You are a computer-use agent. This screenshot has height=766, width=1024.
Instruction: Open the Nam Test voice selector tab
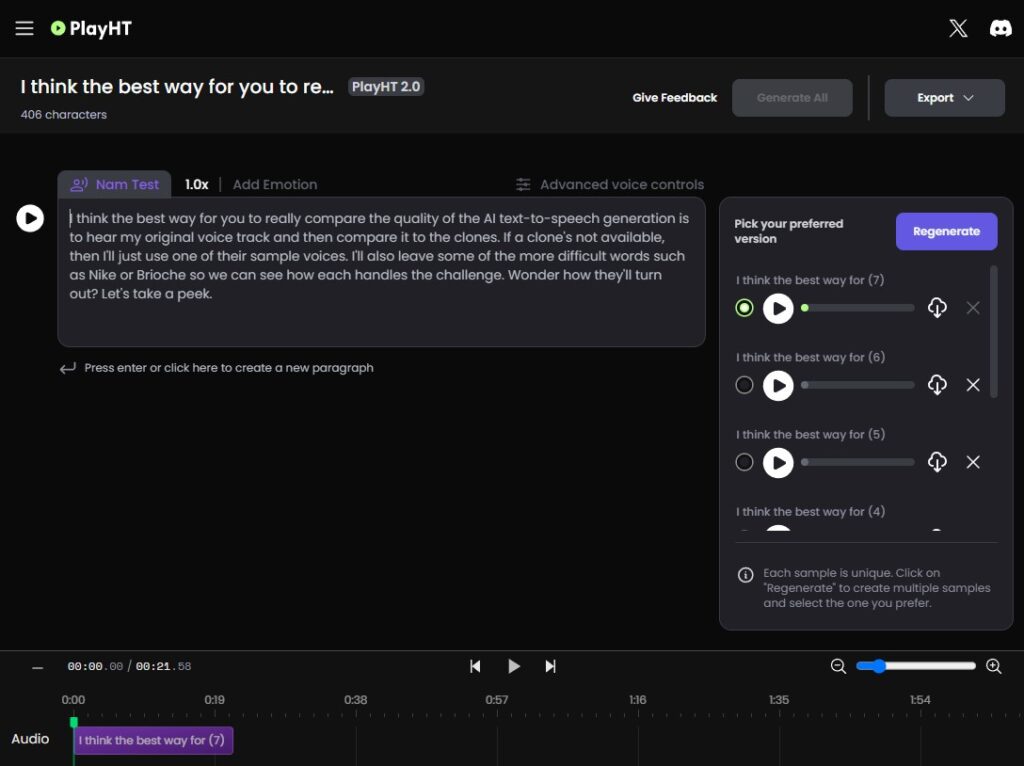pyautogui.click(x=115, y=184)
